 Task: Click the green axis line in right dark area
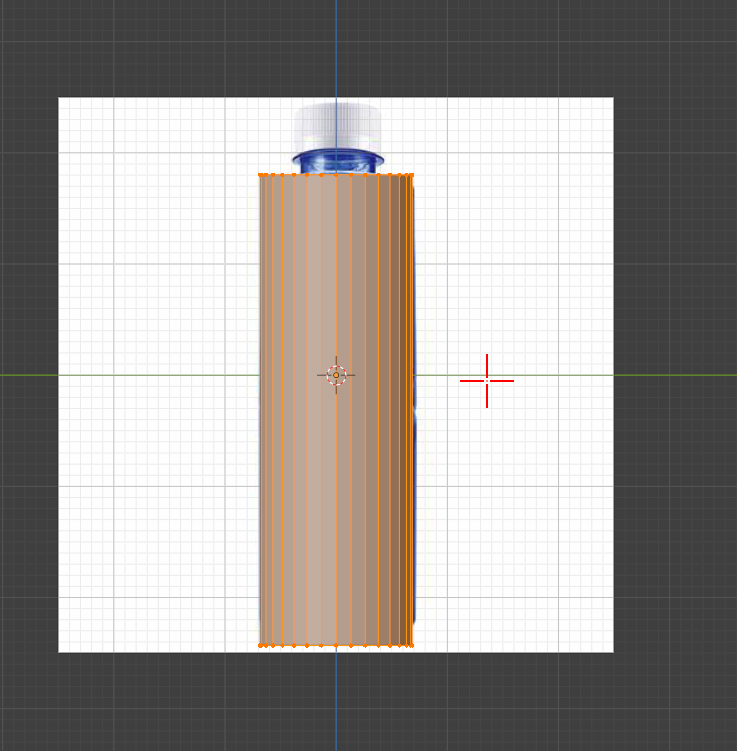coord(675,375)
